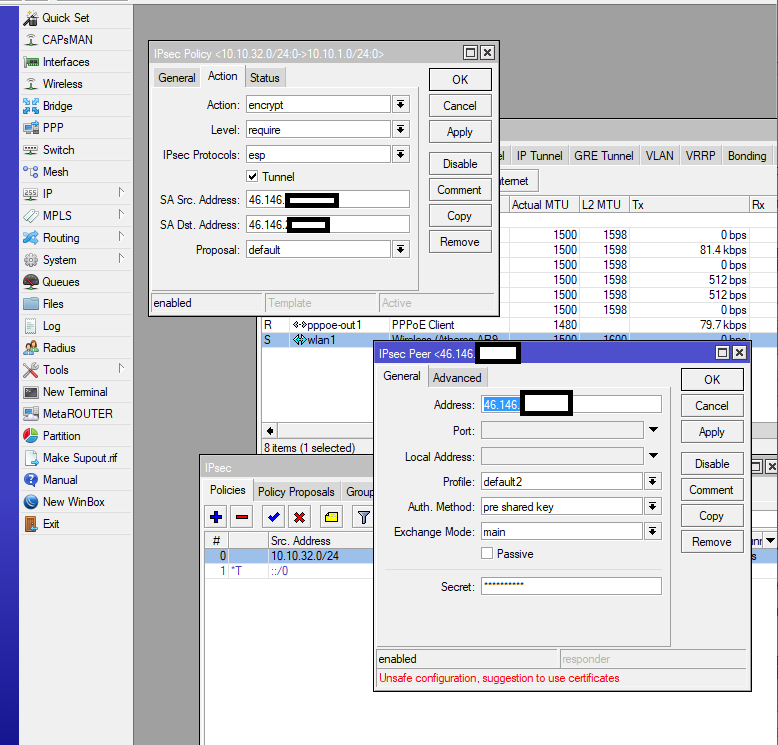This screenshot has width=778, height=745.
Task: Click the yellow comment note icon
Action: 331,517
